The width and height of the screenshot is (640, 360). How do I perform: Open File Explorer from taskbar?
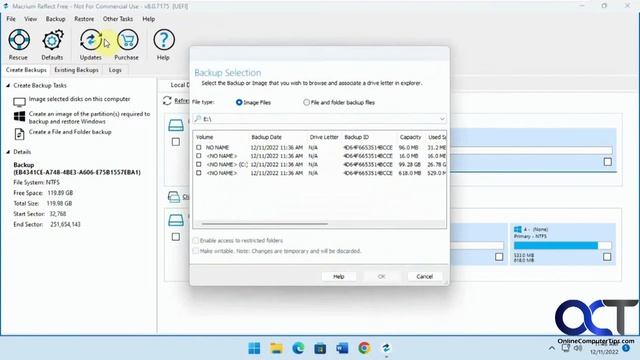(276, 348)
